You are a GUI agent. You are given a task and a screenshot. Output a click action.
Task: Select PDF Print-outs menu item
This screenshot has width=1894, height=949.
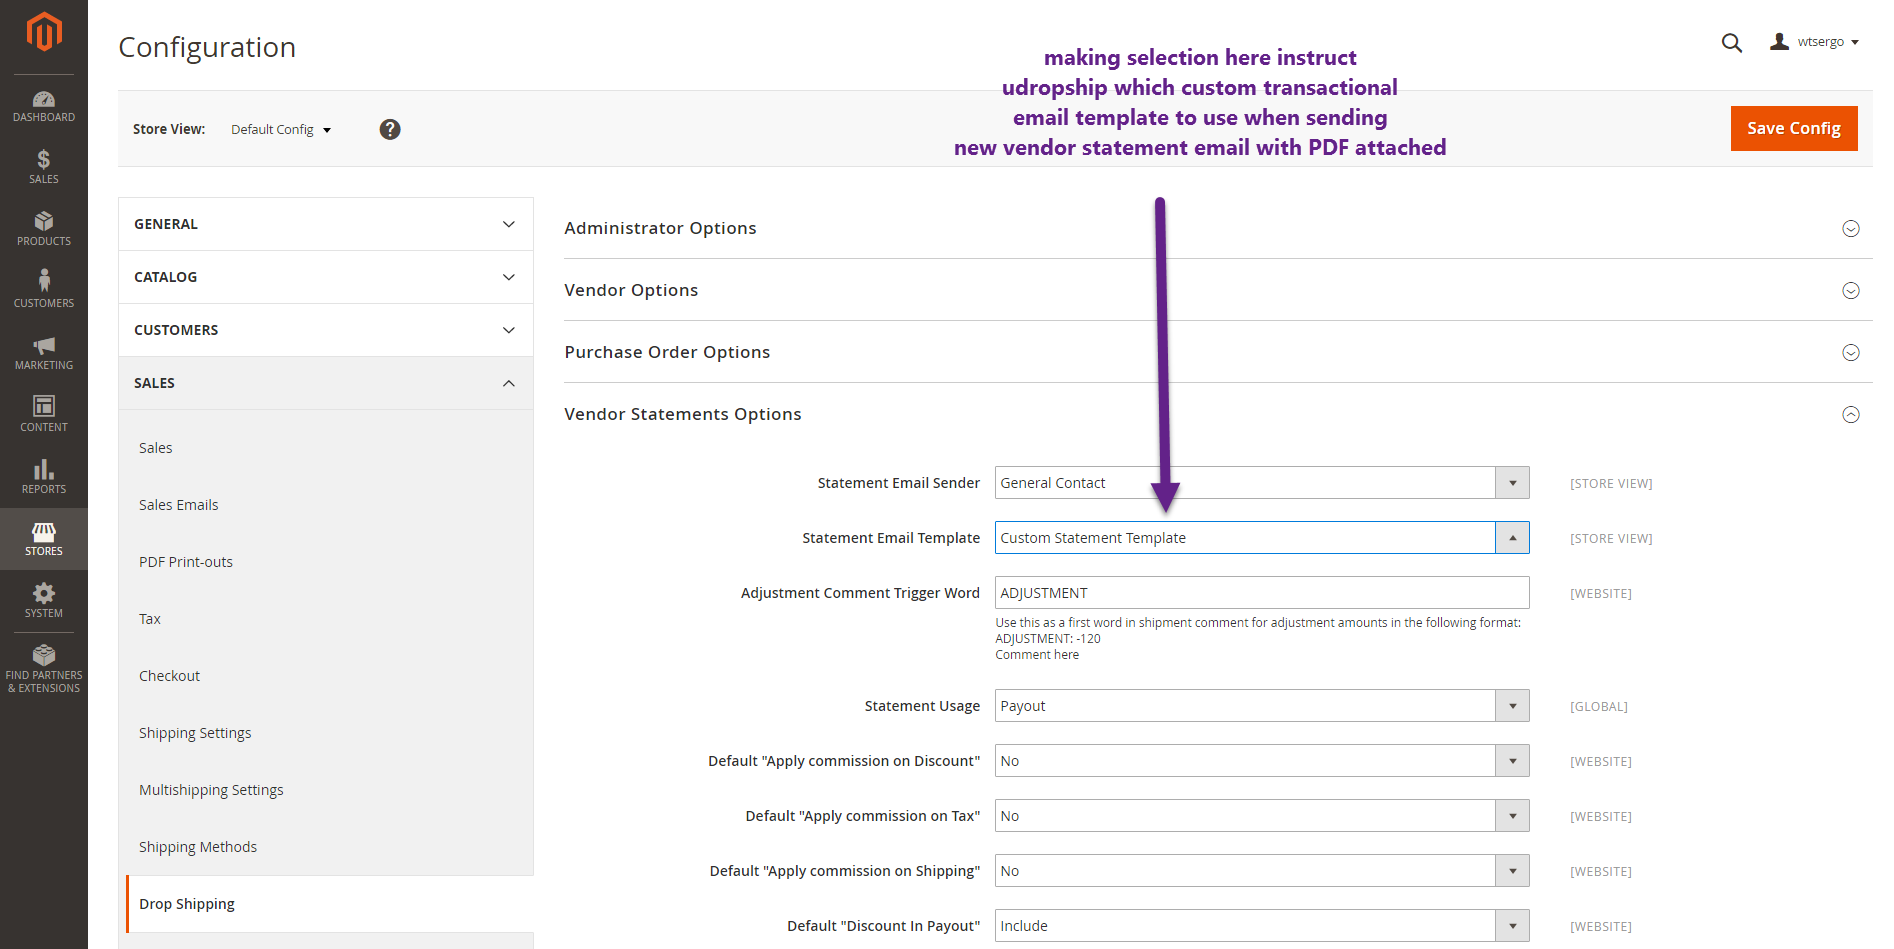pos(186,562)
